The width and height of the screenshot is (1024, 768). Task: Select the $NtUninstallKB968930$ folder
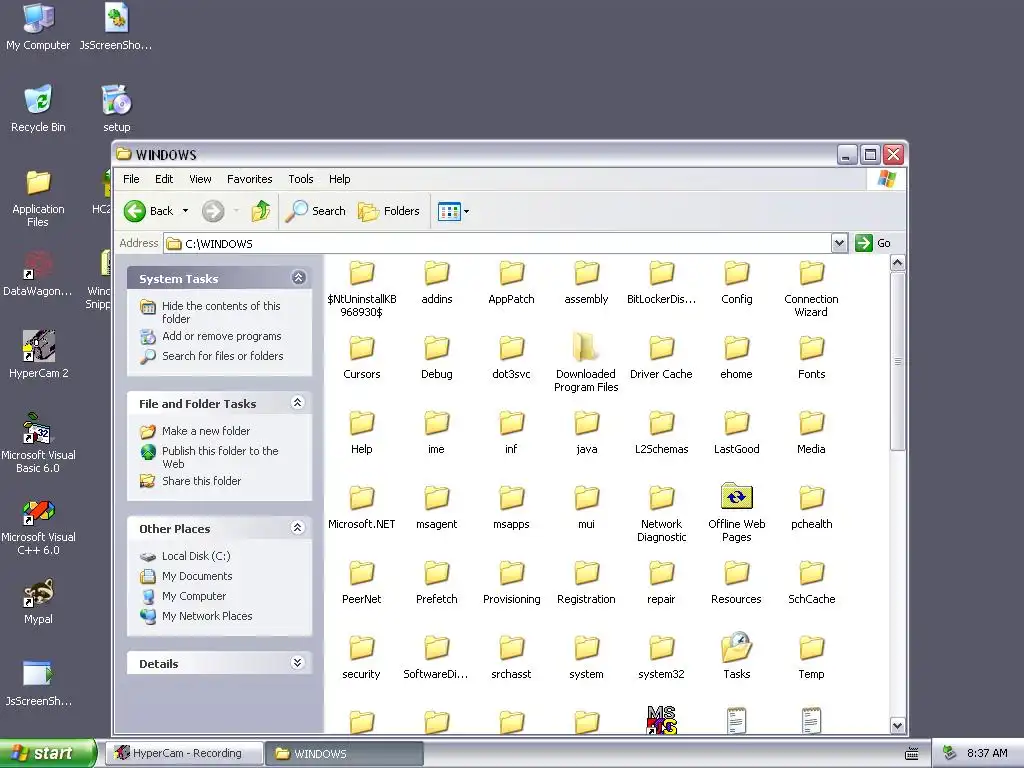361,287
